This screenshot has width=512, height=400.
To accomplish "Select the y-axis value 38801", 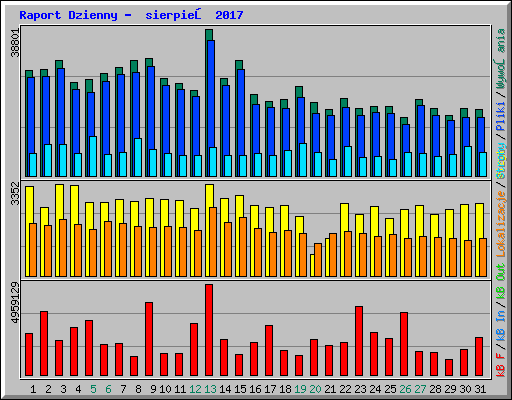I will click(x=16, y=43).
